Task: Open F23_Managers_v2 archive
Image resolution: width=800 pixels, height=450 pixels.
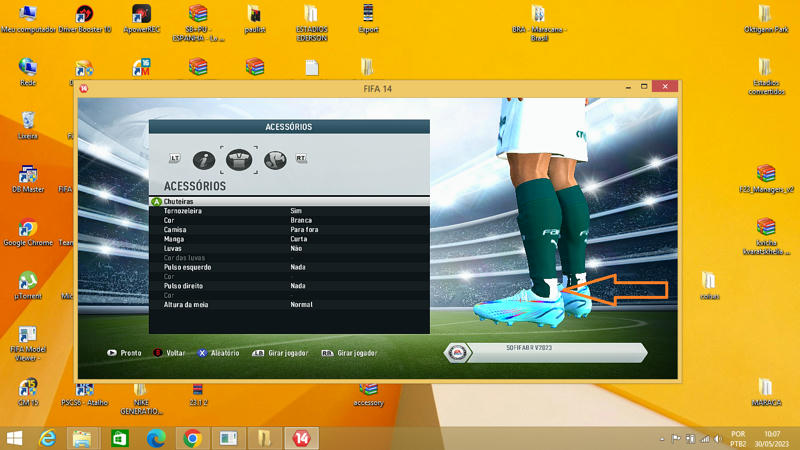Action: click(766, 179)
